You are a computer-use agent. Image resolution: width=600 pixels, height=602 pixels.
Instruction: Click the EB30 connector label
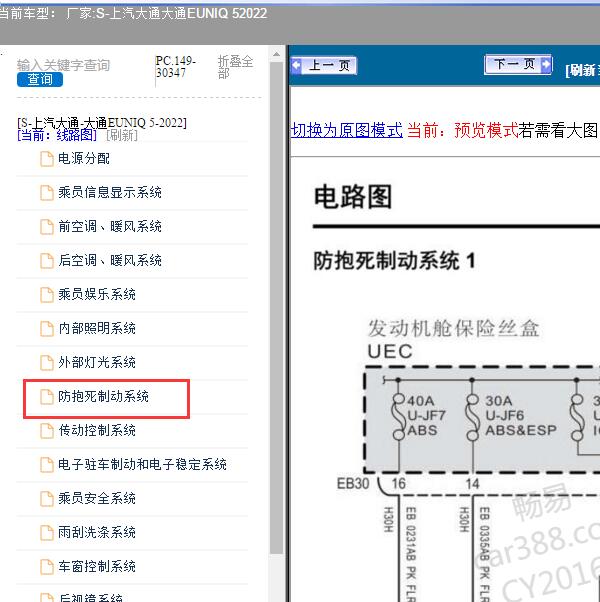[x=353, y=484]
